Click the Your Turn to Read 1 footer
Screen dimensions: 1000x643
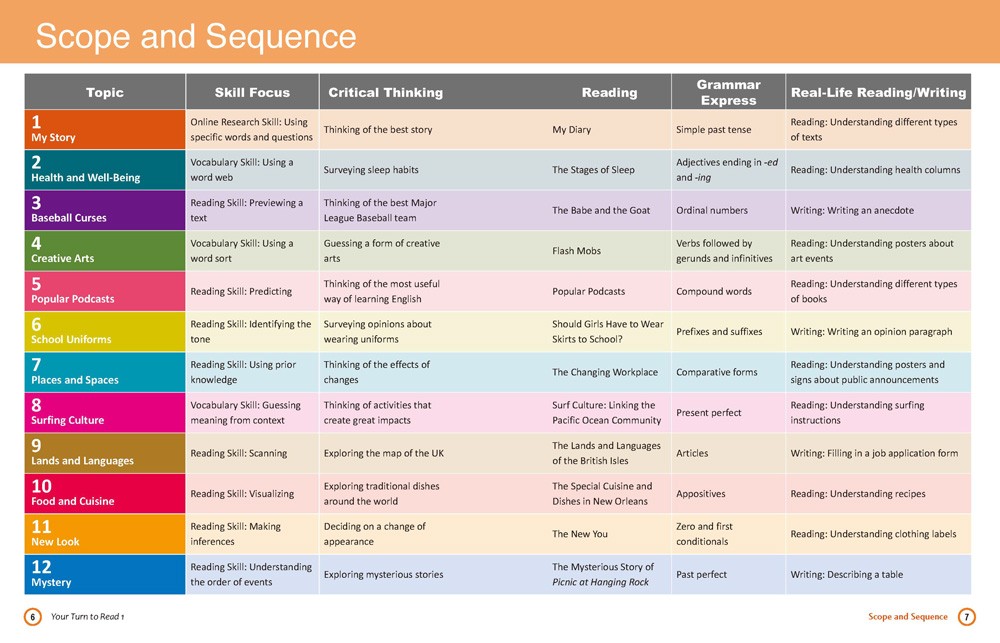(x=87, y=618)
